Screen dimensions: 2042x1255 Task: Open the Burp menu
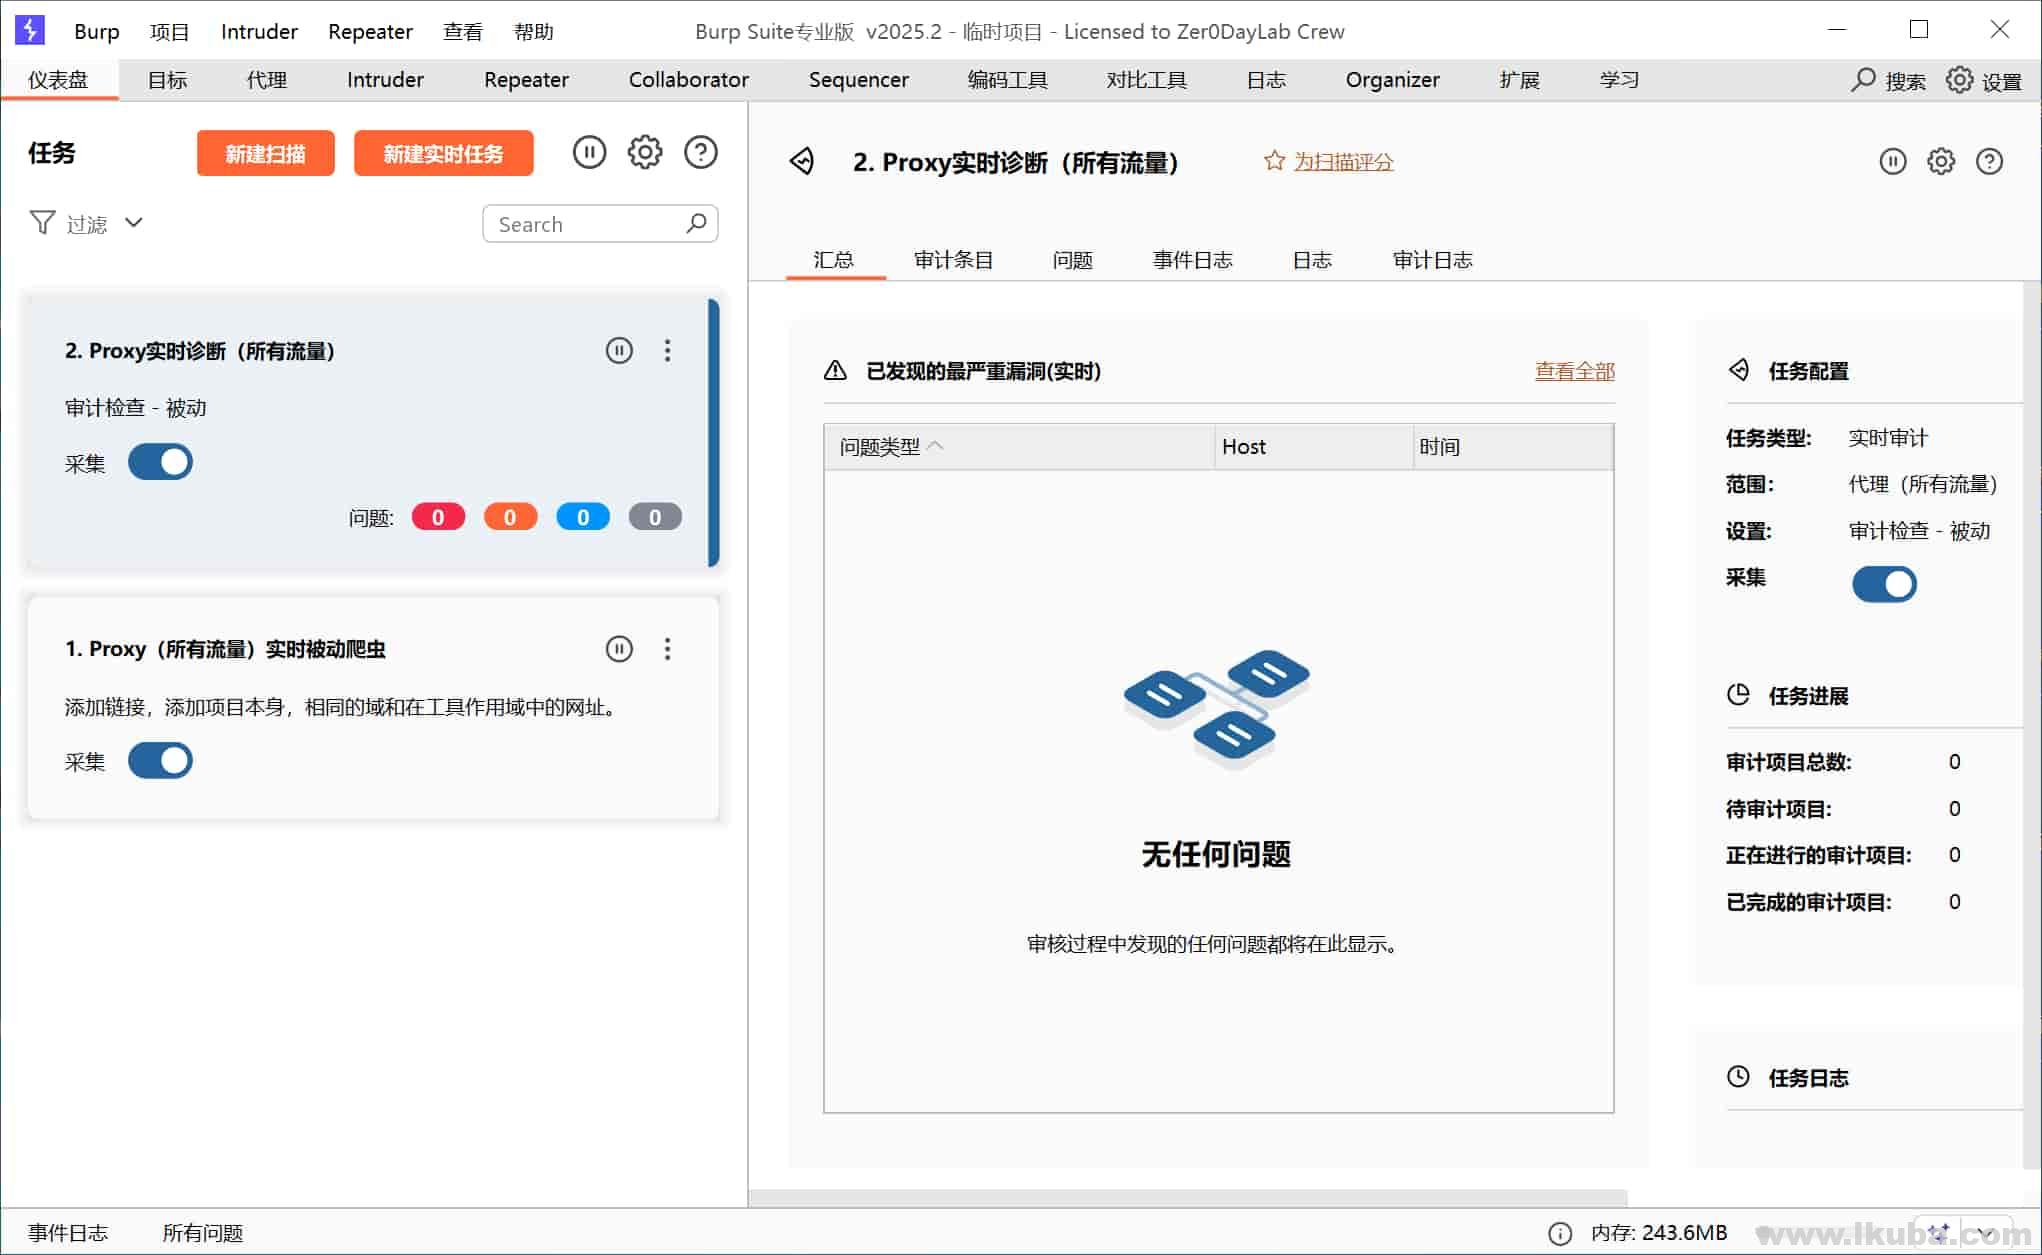(97, 31)
